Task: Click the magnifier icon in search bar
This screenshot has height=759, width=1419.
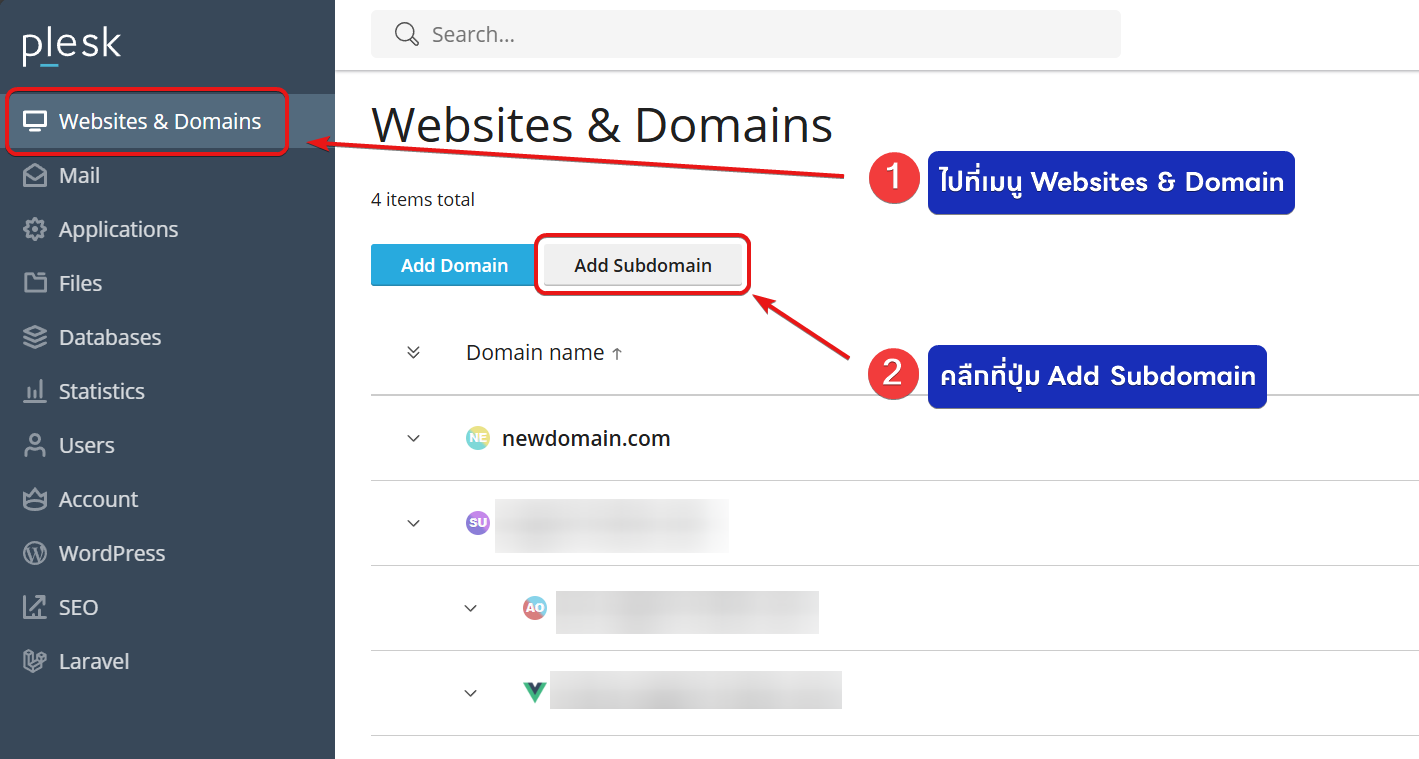Action: tap(406, 34)
